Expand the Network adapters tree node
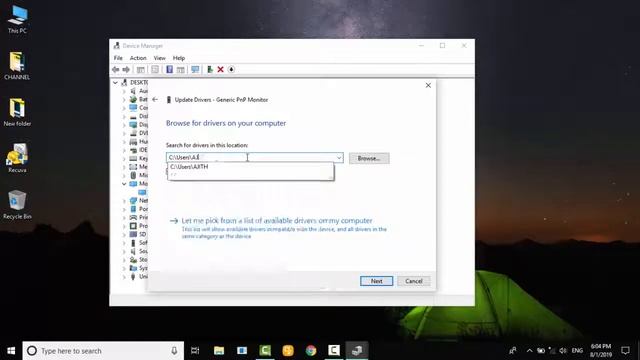Screen dimensions: 640x360 [124, 201]
